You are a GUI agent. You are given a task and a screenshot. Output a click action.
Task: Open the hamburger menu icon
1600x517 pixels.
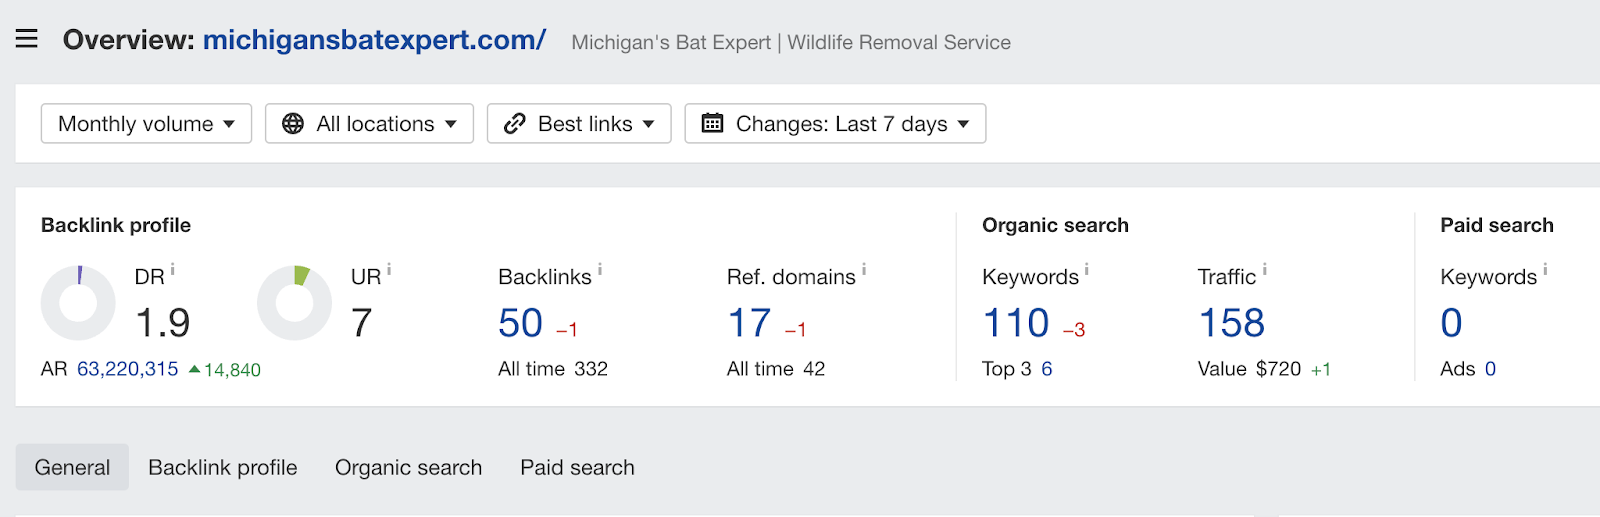(x=27, y=39)
